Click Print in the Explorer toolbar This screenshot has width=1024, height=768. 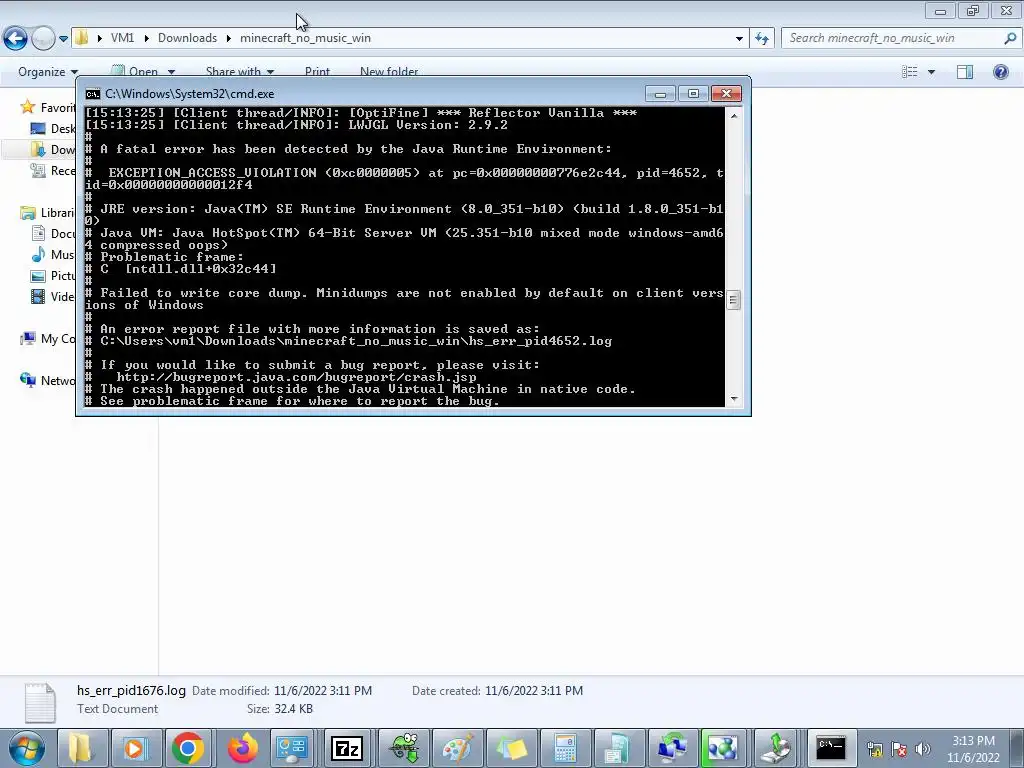tap(317, 72)
